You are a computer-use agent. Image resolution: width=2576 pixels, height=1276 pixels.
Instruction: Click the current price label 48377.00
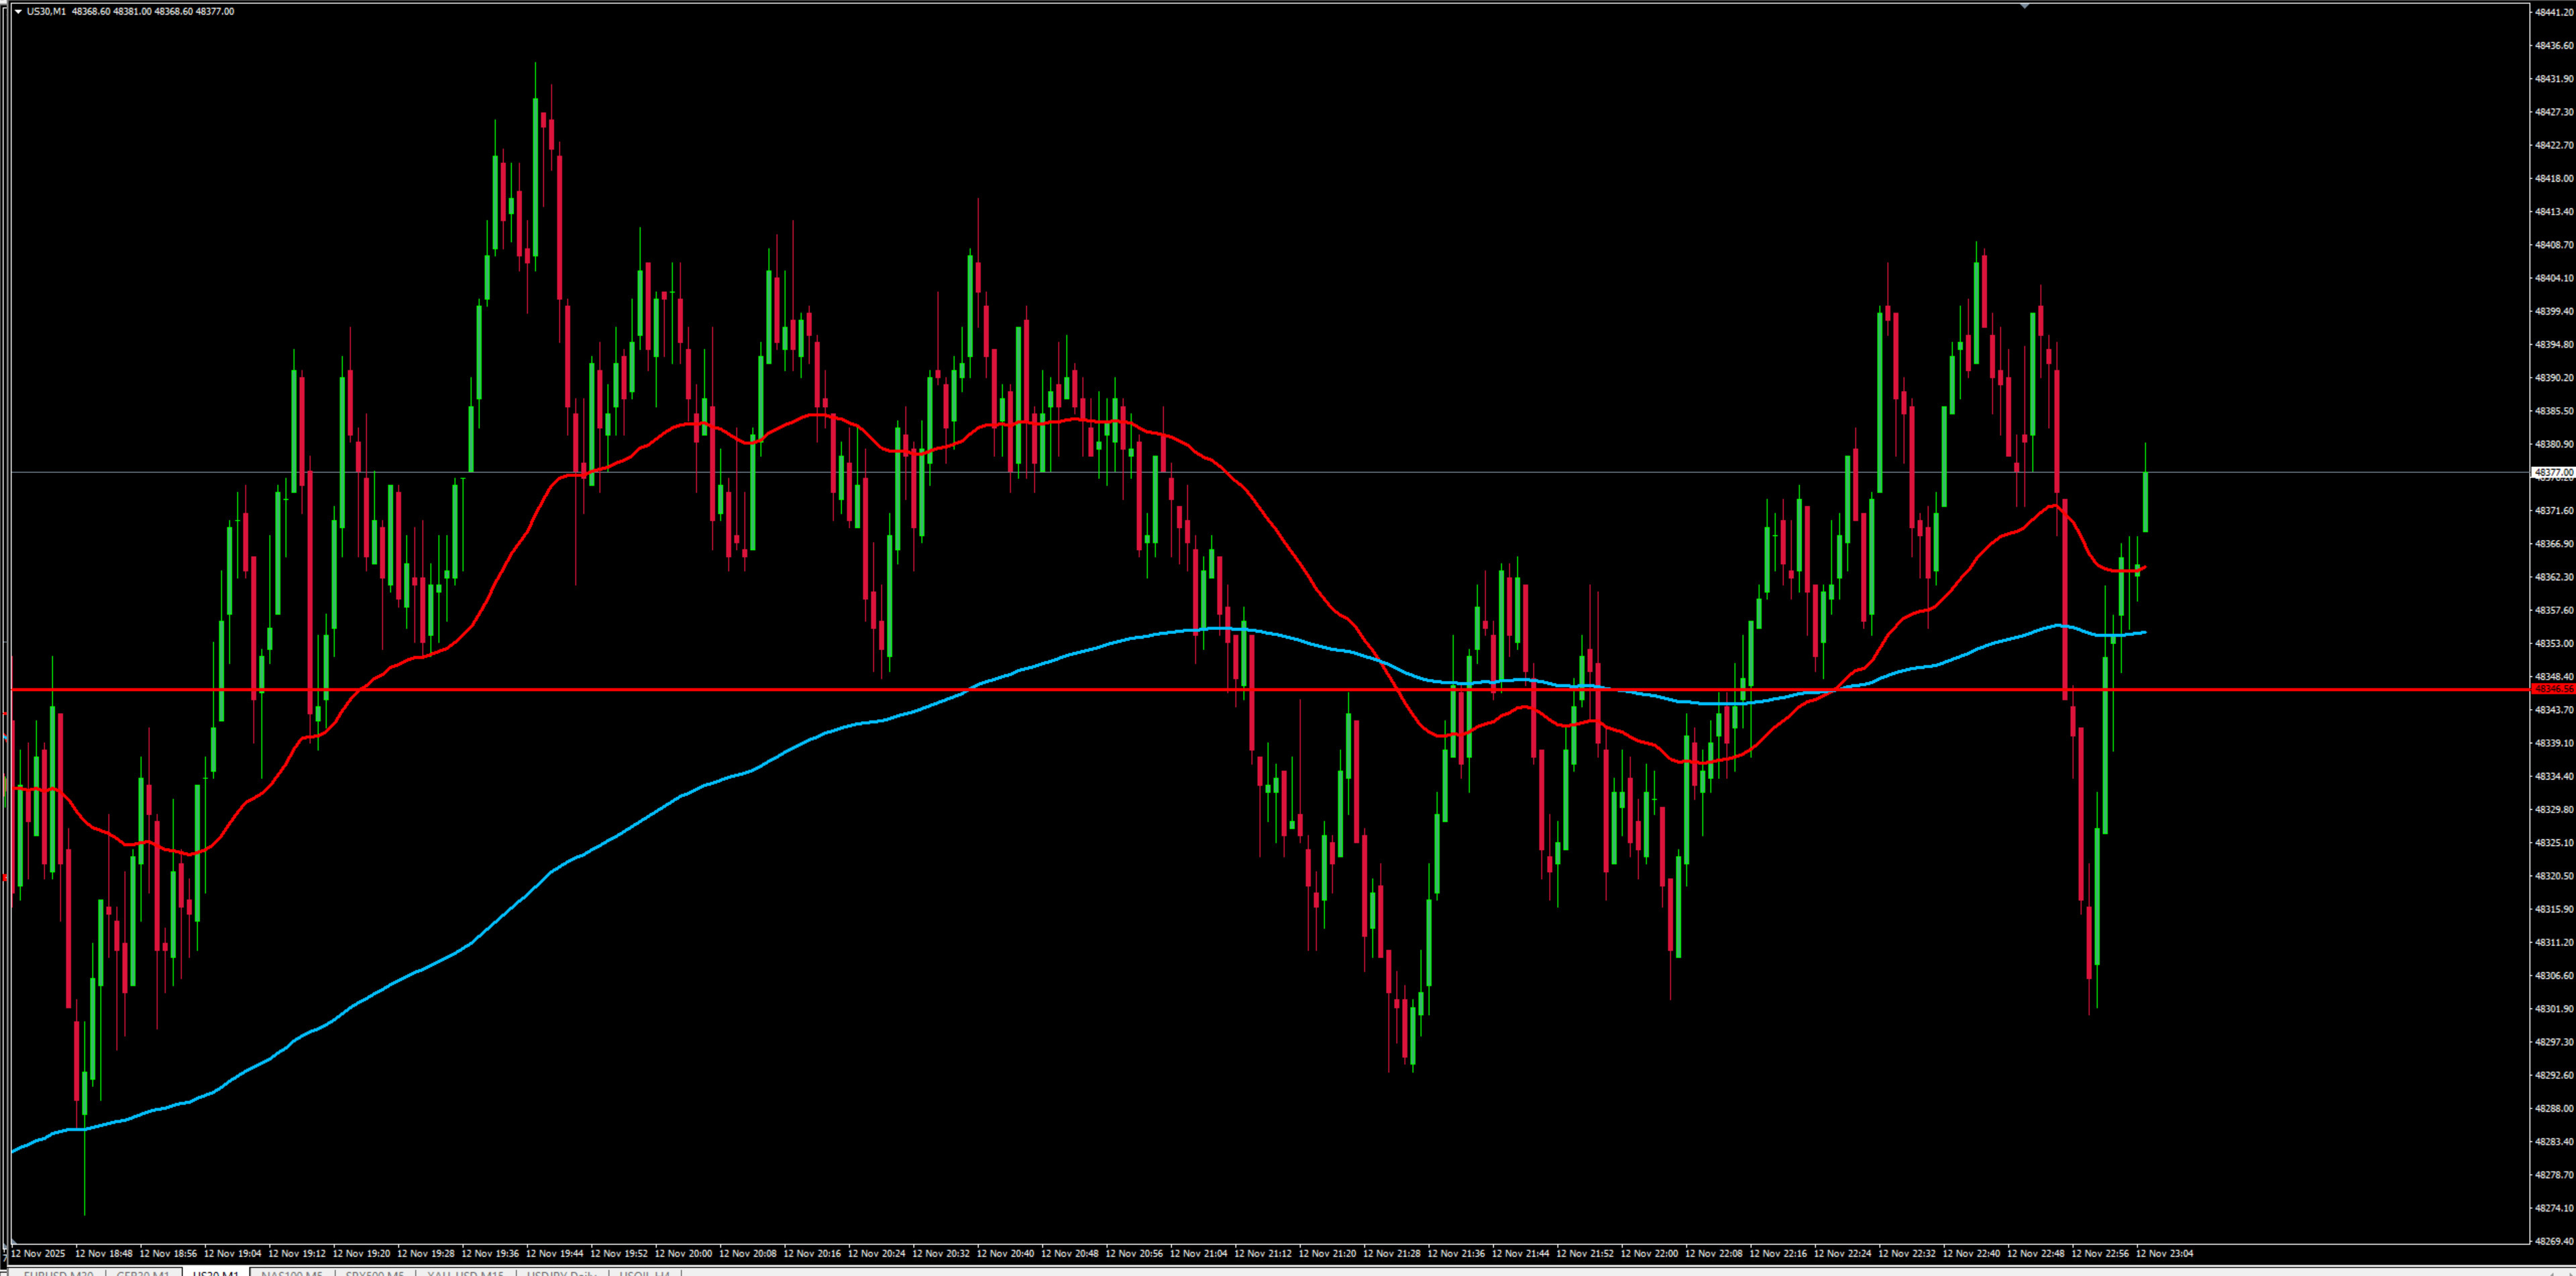coord(2553,472)
